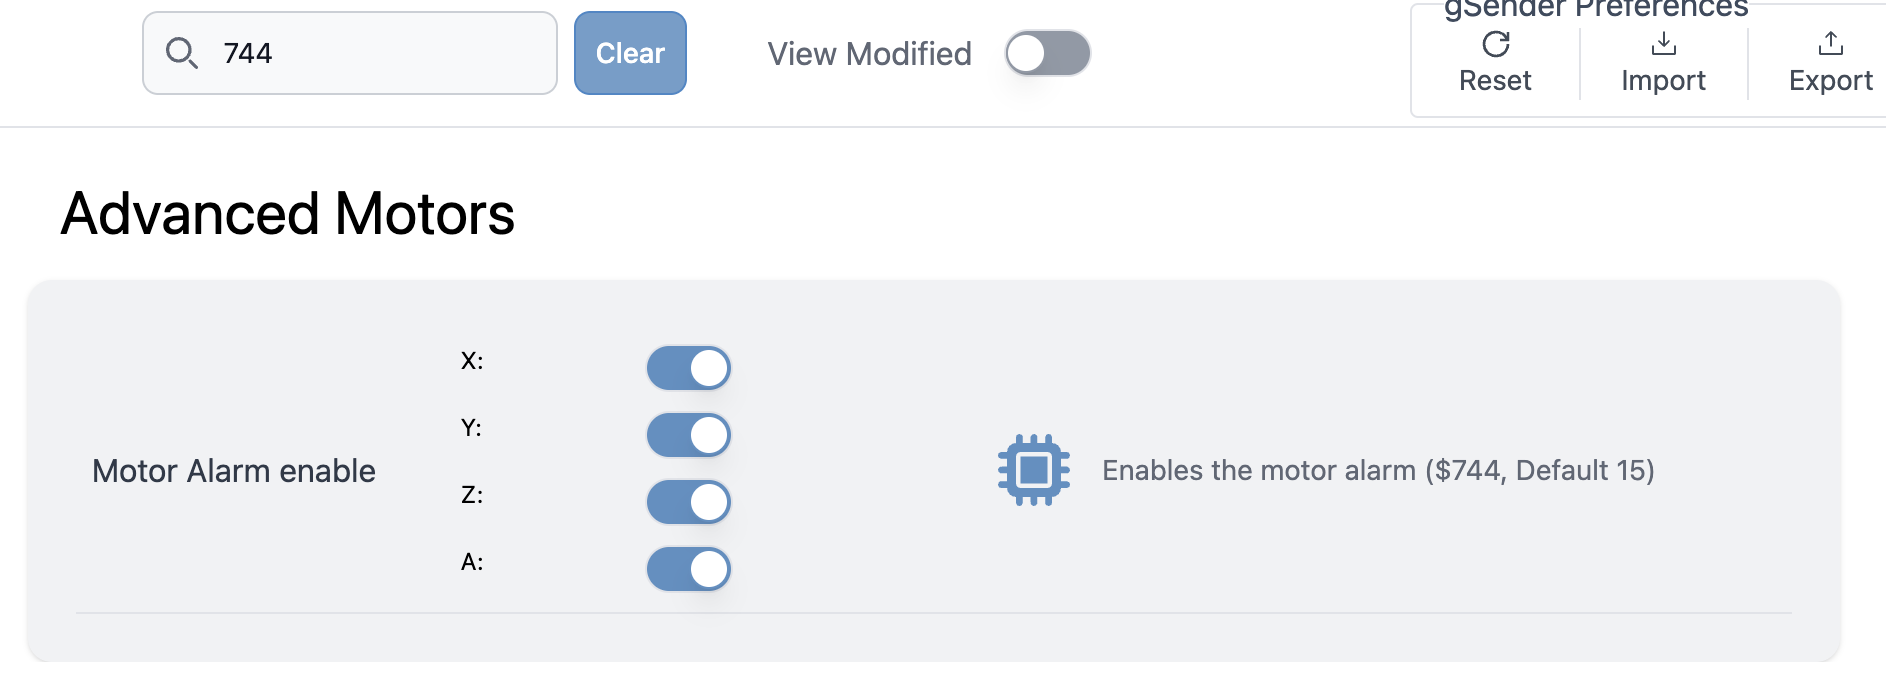Screen dimensions: 1886x696
Task: Click the Motor Alarm enable label
Action: [x=234, y=471]
